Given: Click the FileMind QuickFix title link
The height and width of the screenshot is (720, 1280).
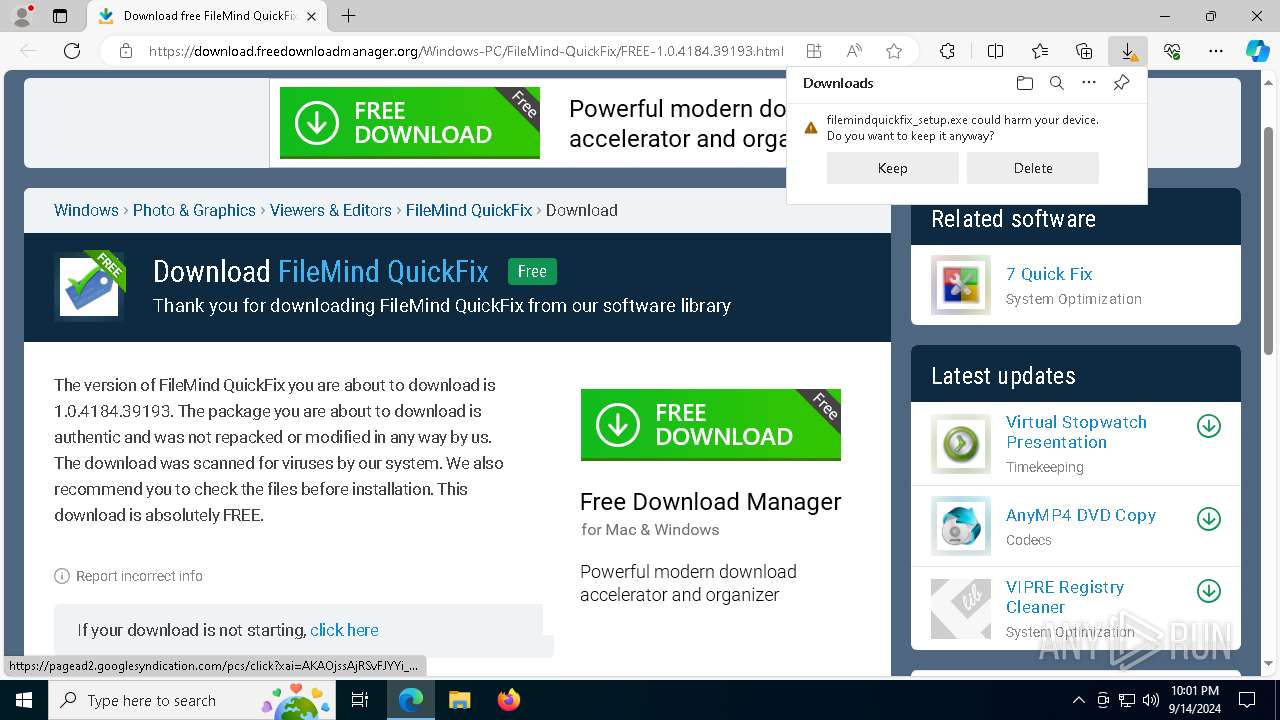Looking at the screenshot, I should 383,271.
